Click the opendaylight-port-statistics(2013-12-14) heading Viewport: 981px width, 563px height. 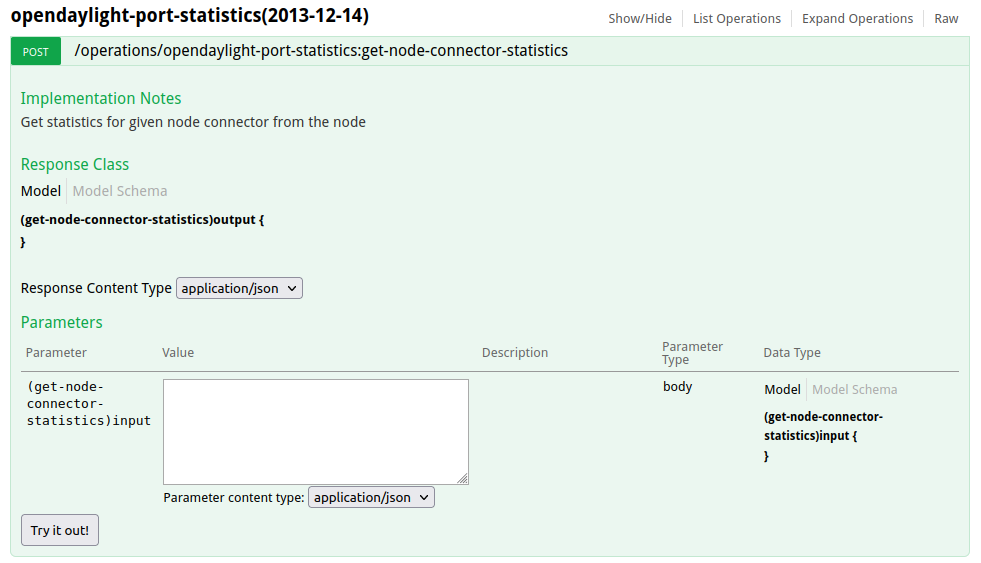click(x=189, y=17)
